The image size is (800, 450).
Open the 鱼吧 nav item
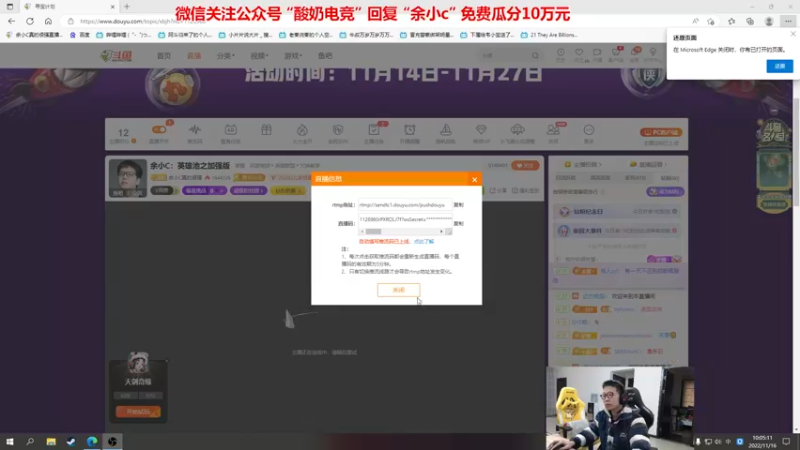coord(325,56)
